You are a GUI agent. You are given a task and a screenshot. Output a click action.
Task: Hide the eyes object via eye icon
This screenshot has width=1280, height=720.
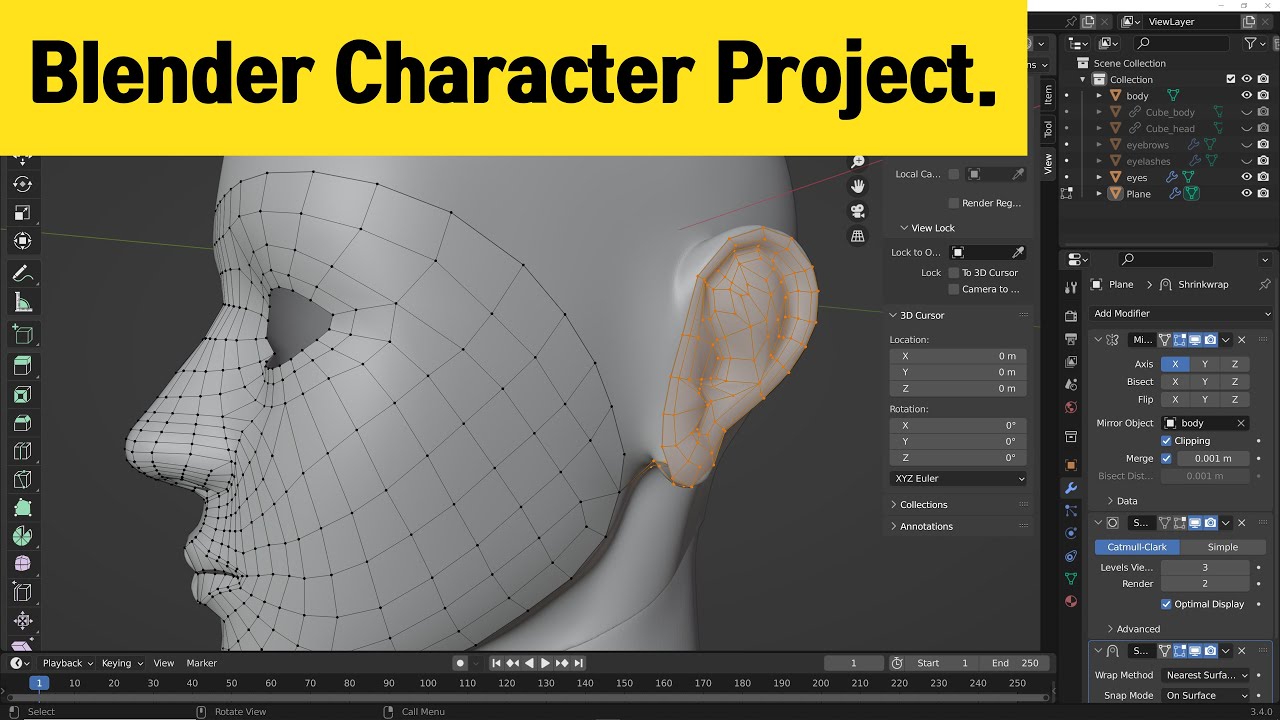(x=1246, y=177)
